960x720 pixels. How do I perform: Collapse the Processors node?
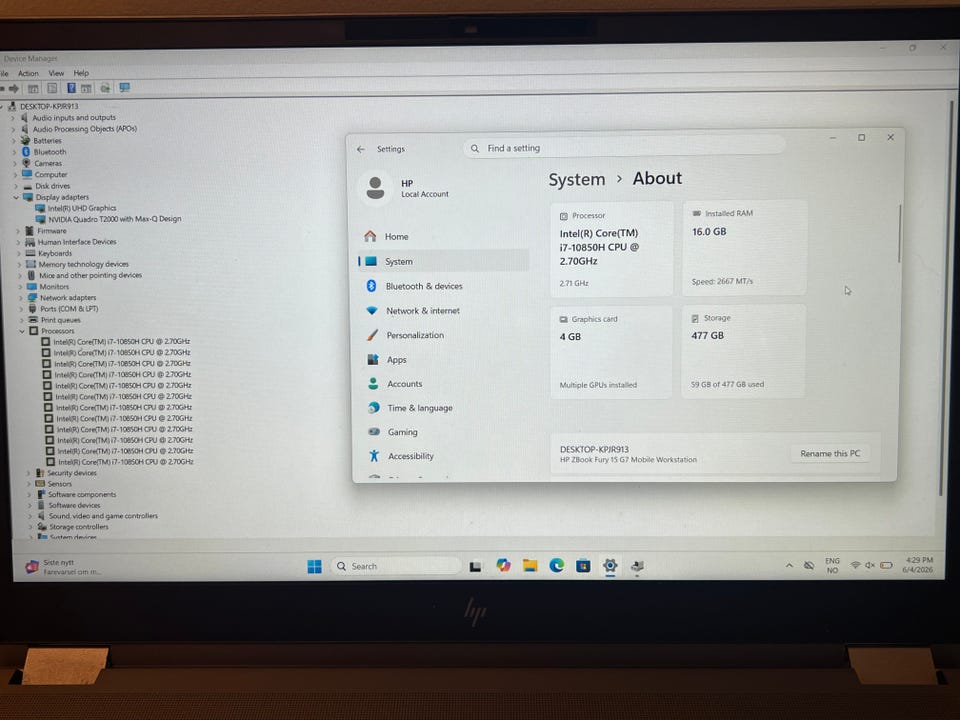pos(22,331)
